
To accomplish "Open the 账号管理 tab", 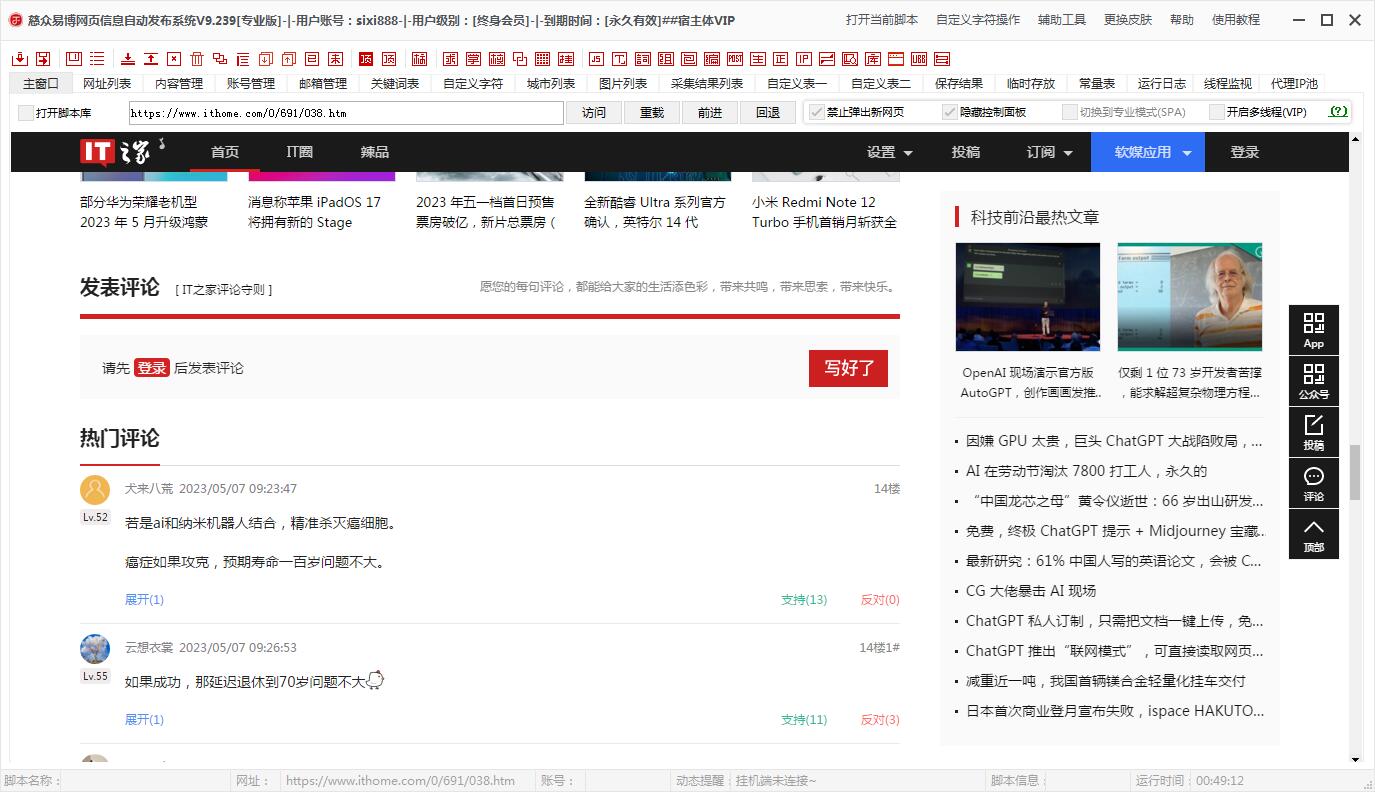I will 251,84.
